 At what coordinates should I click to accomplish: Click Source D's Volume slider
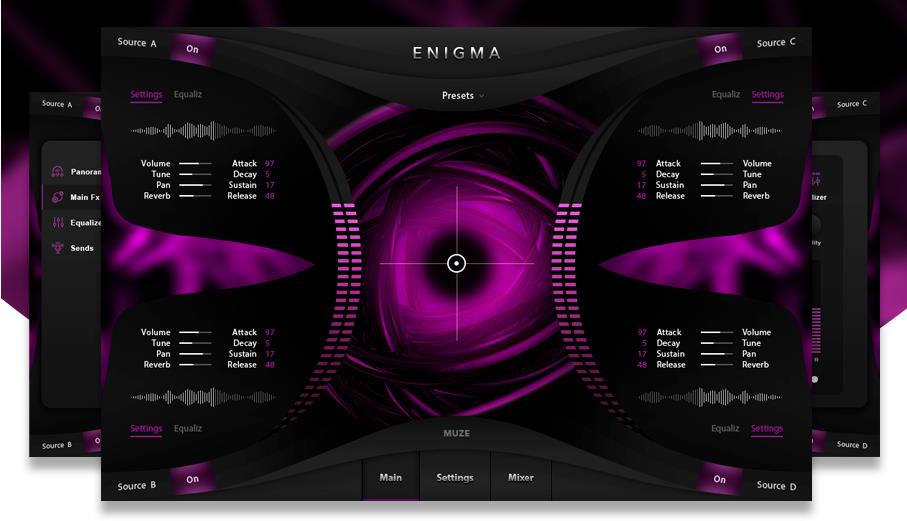coord(717,332)
